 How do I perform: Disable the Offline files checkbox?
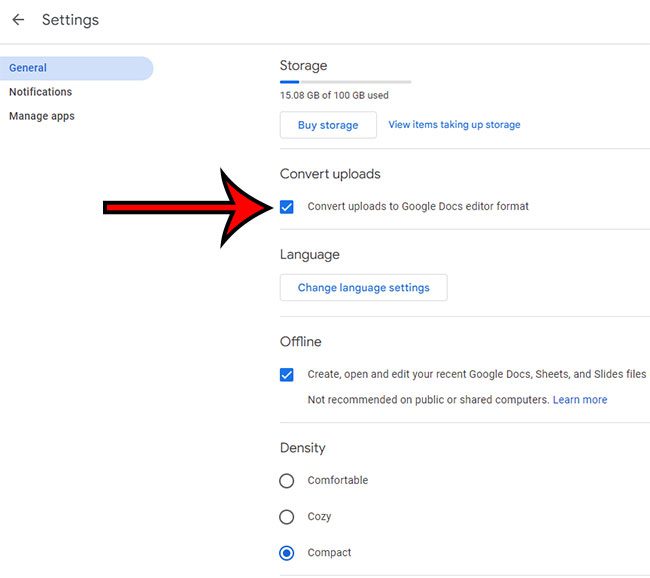click(287, 375)
